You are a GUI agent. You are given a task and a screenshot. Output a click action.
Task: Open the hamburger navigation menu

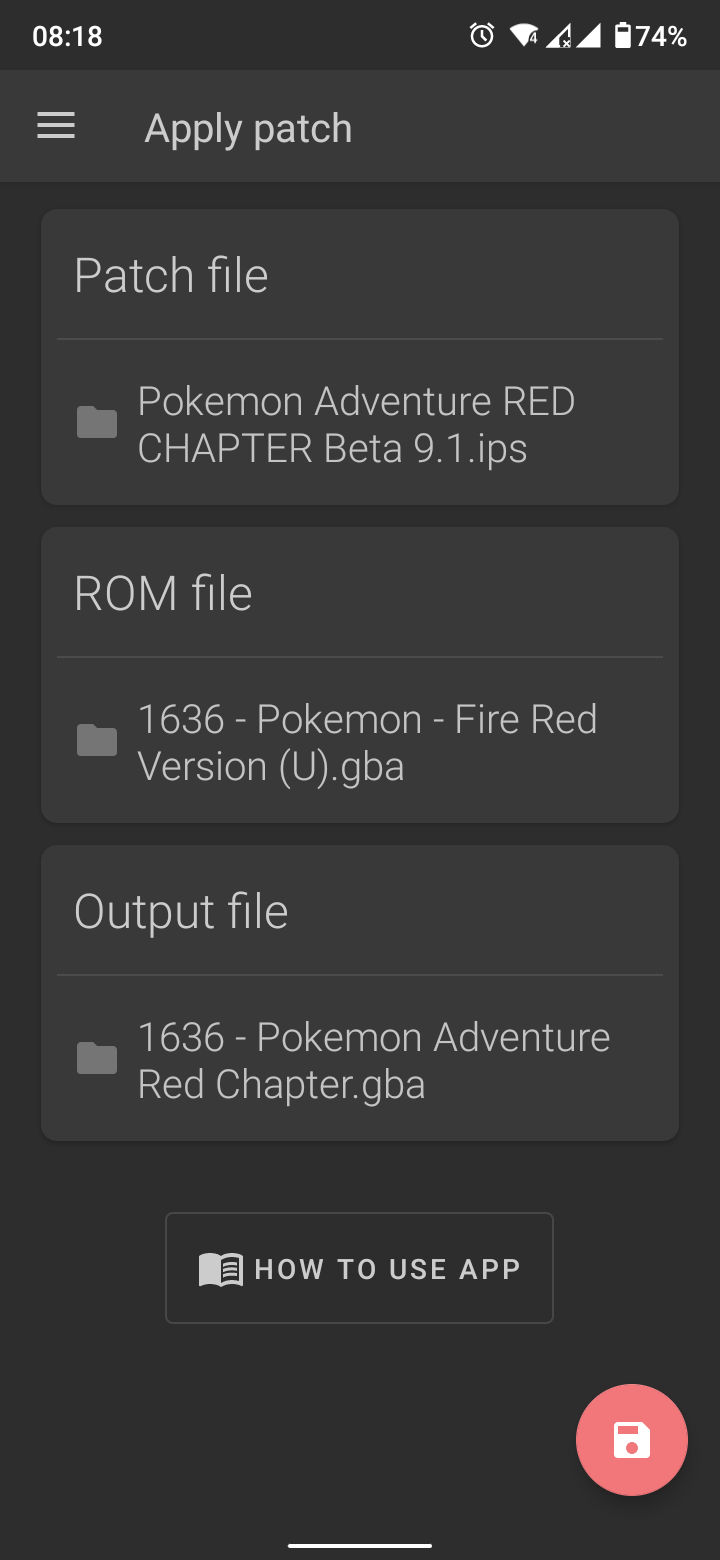coord(56,126)
